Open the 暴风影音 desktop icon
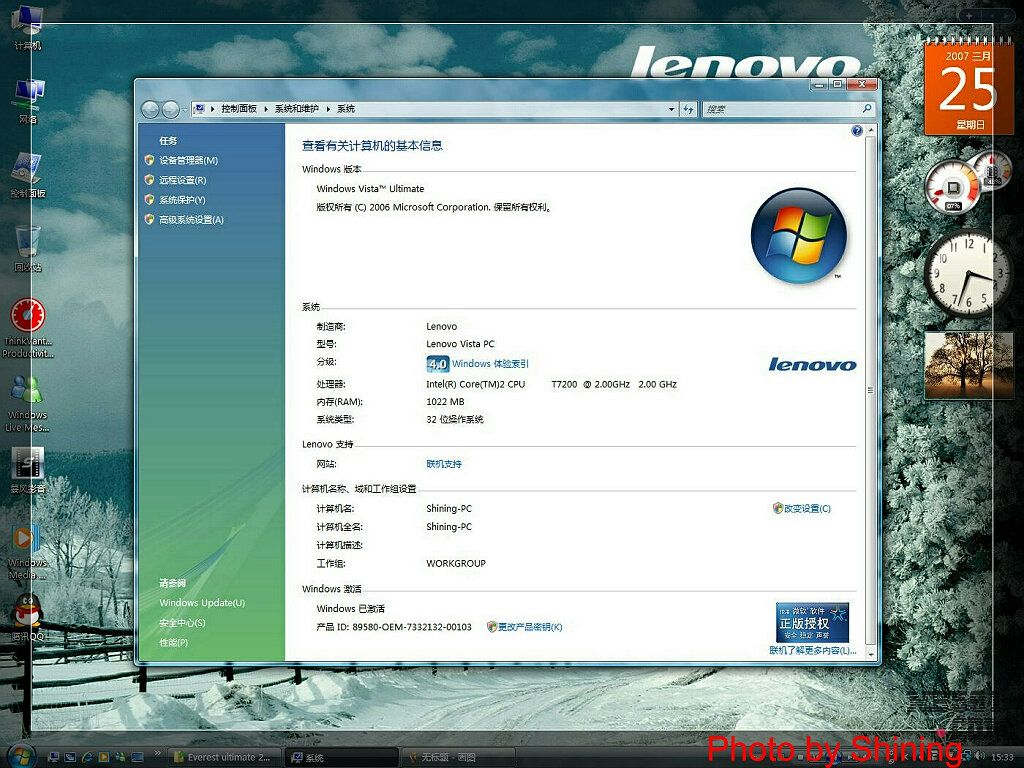Viewport: 1024px width, 768px height. pyautogui.click(x=27, y=470)
